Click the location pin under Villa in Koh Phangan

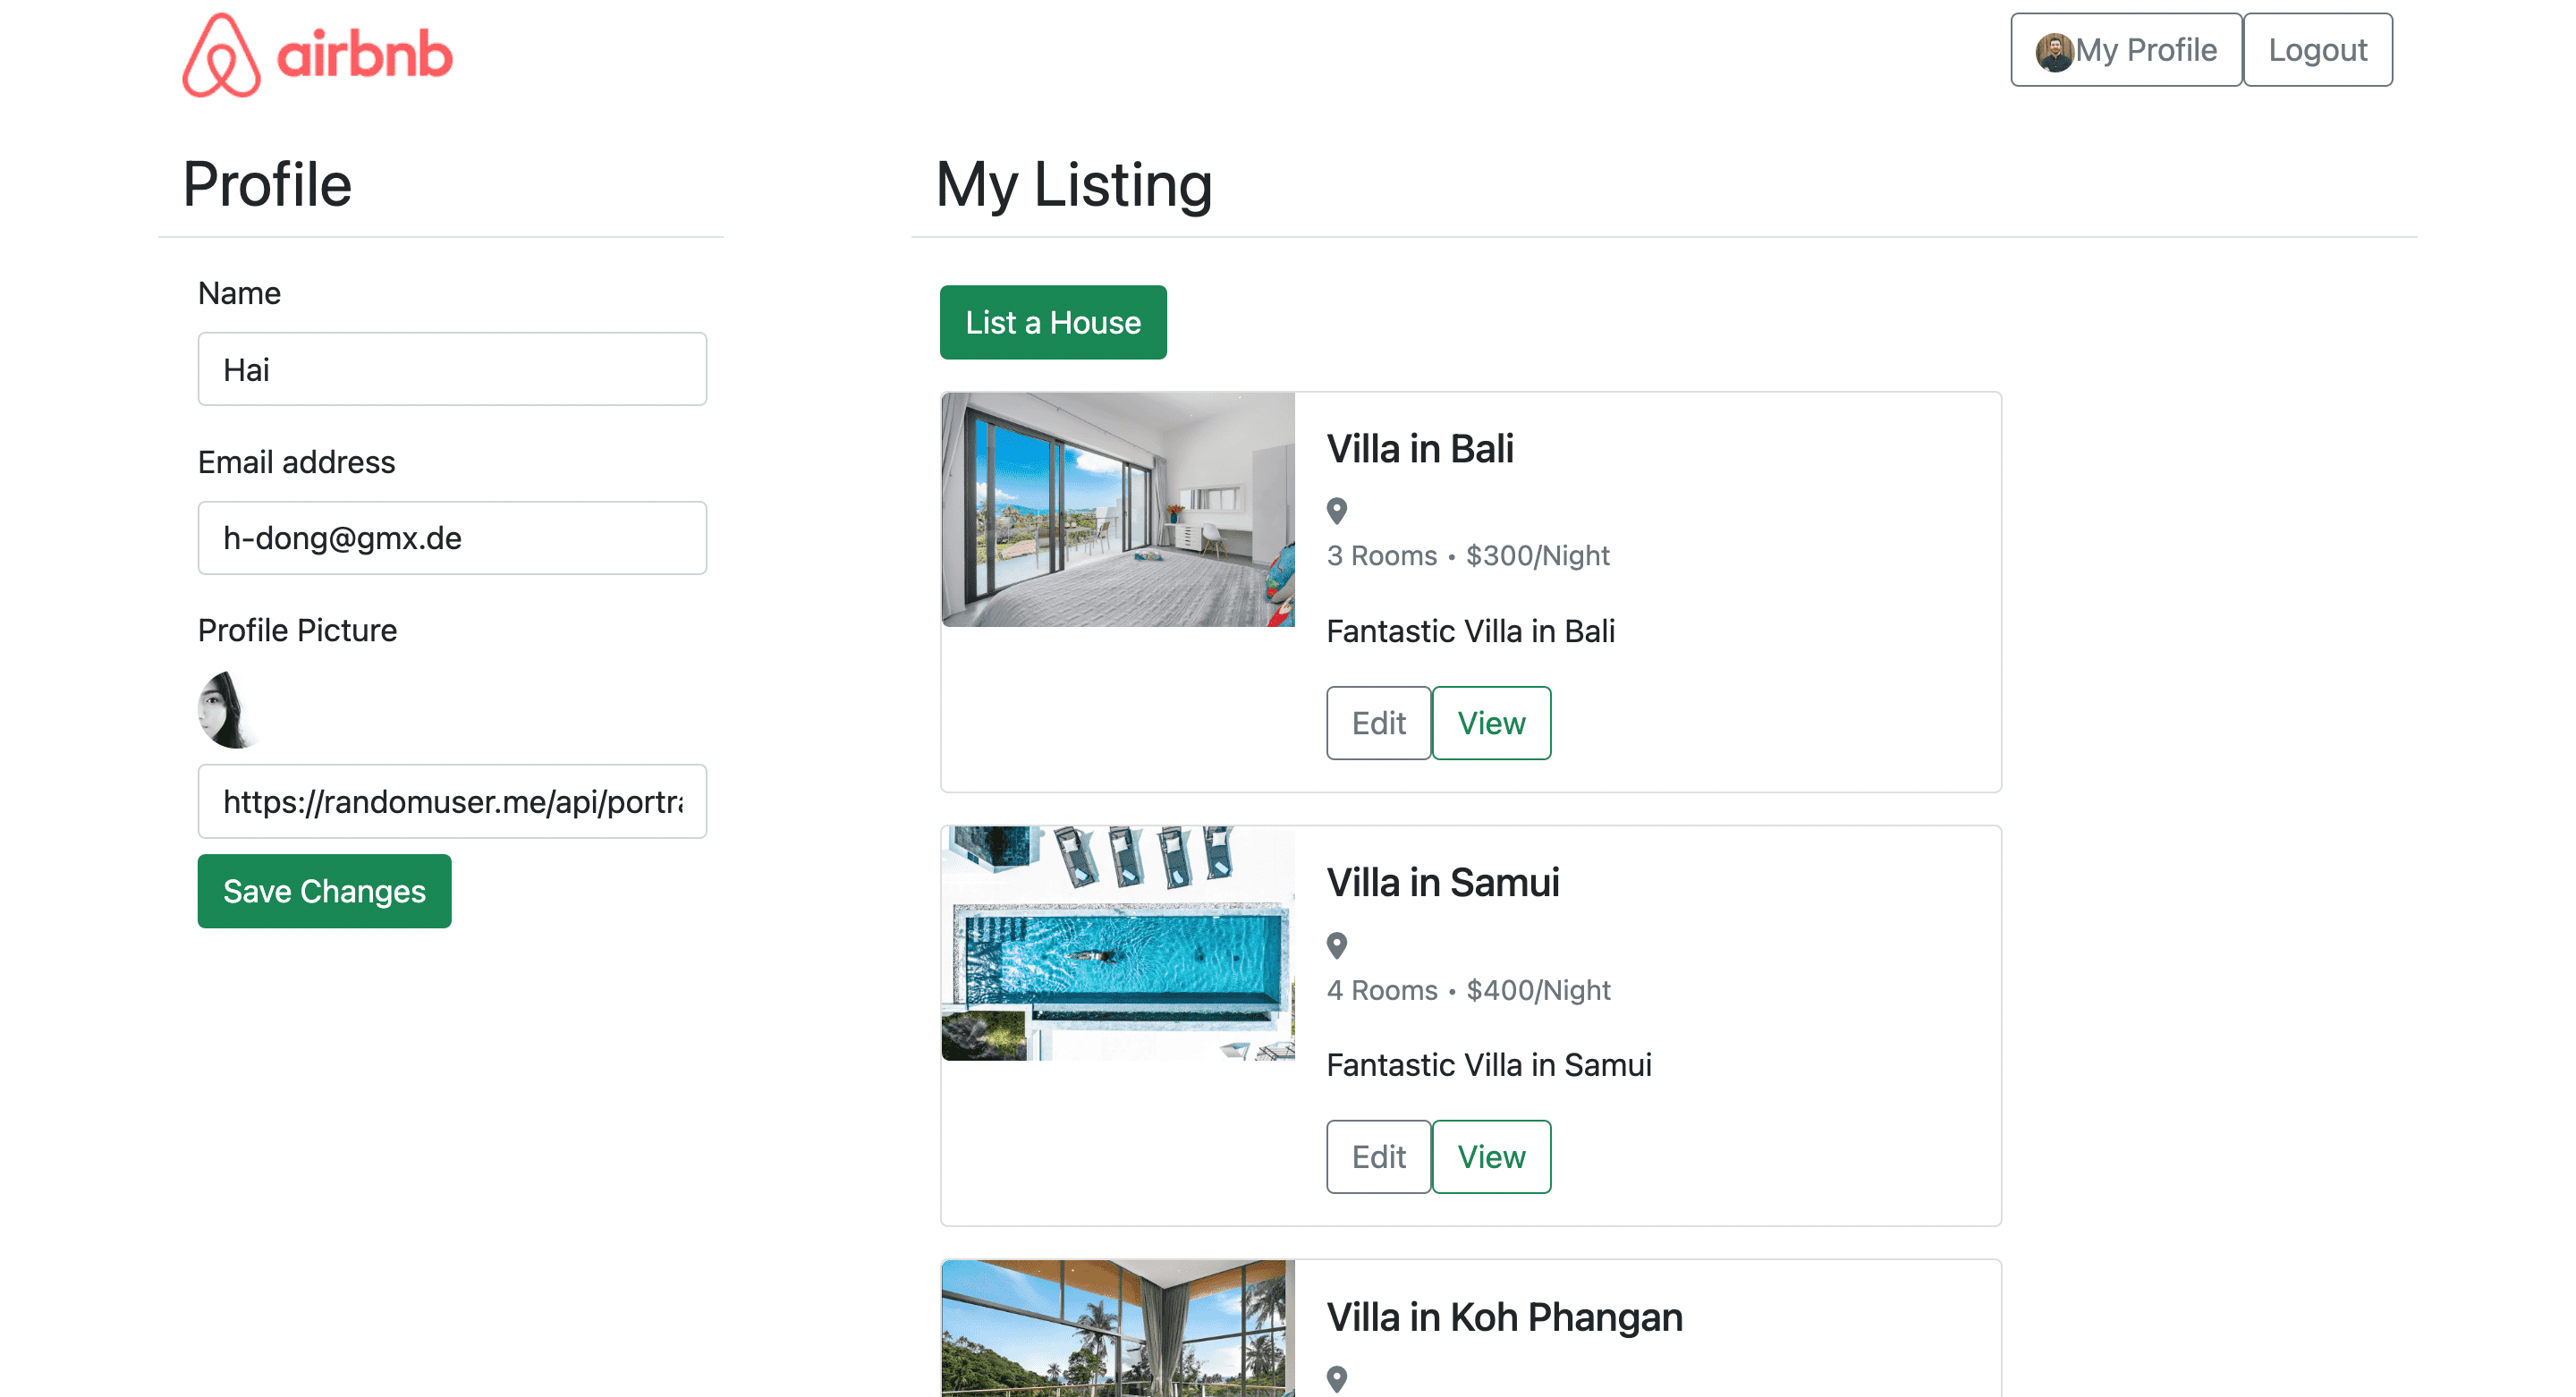[x=1337, y=1379]
